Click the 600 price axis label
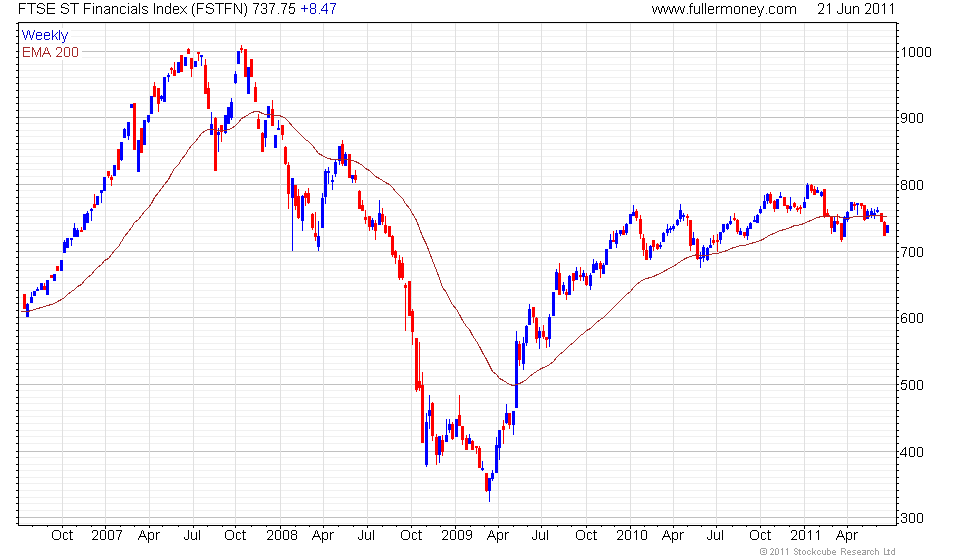The image size is (980, 560). click(912, 318)
